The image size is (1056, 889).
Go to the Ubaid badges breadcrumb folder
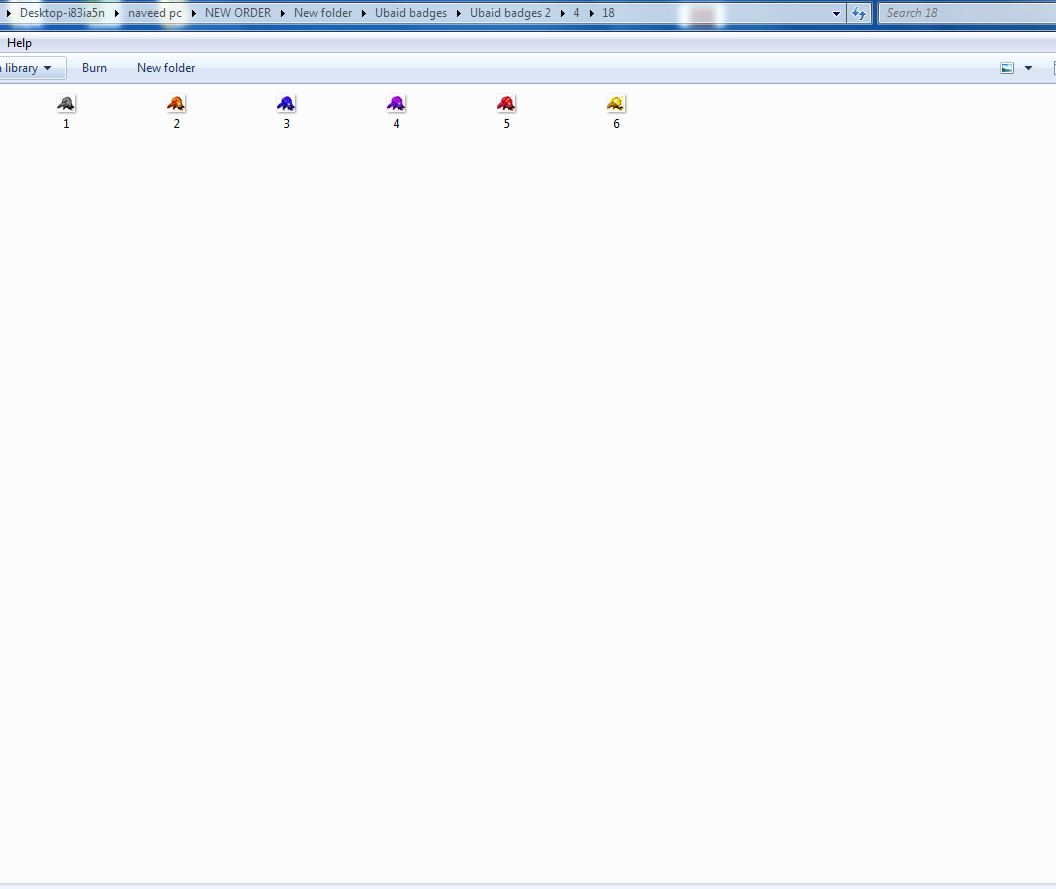(411, 13)
